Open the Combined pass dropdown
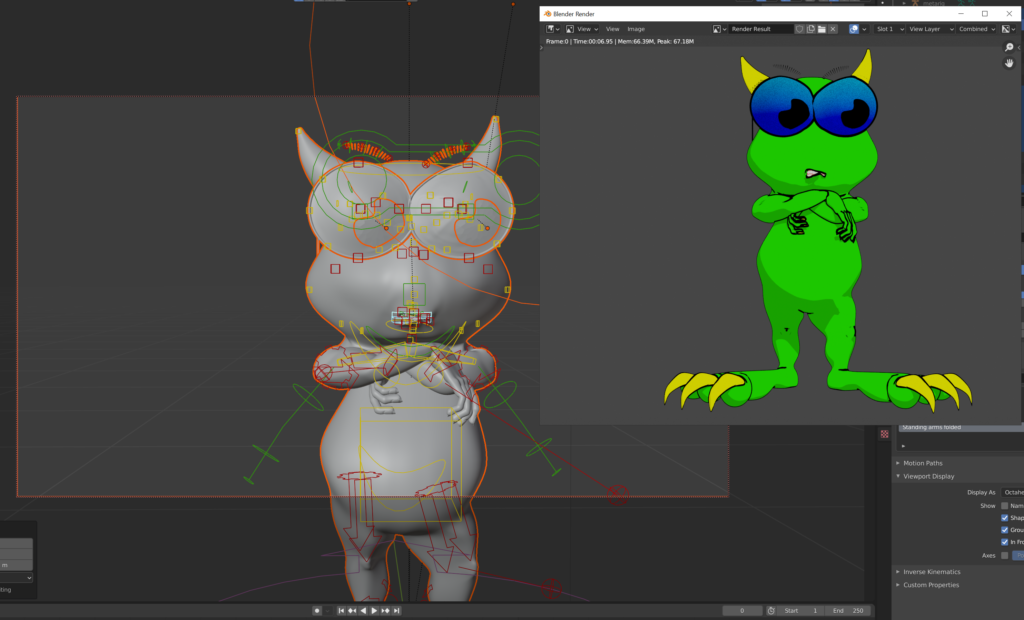The image size is (1024, 620). [975, 29]
